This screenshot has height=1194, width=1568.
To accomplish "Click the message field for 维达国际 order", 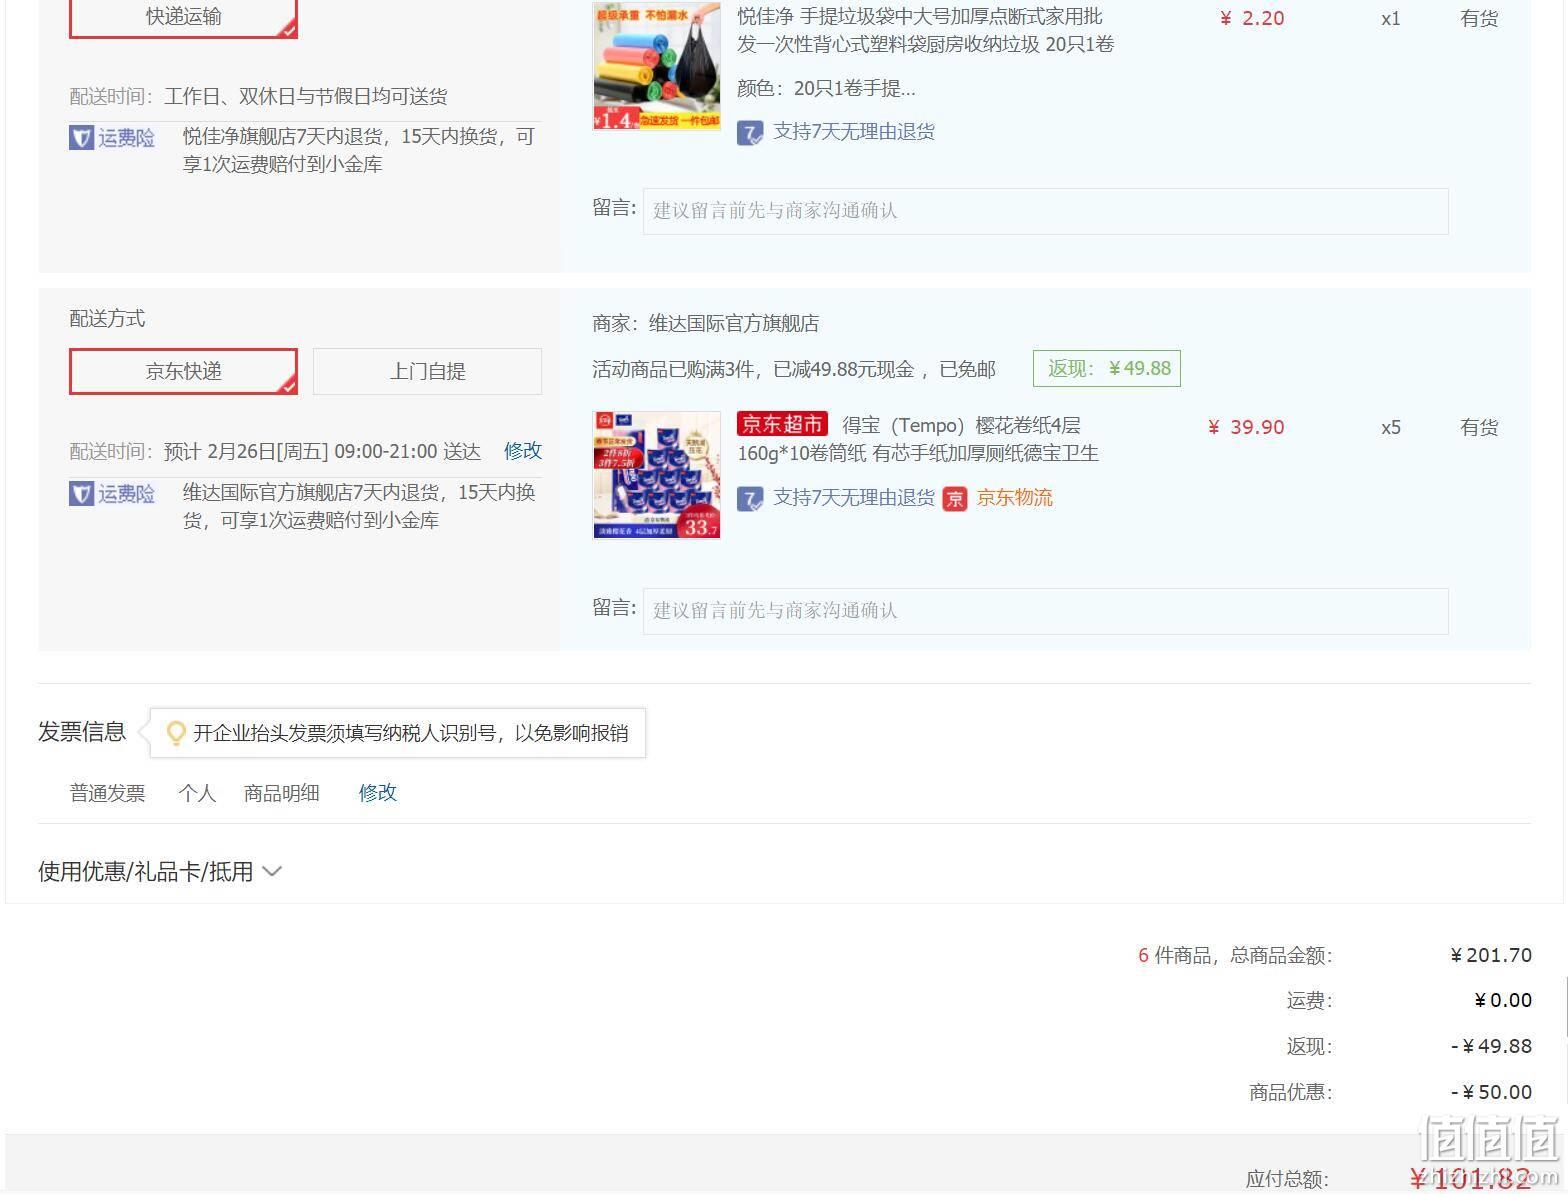I will tap(1045, 611).
